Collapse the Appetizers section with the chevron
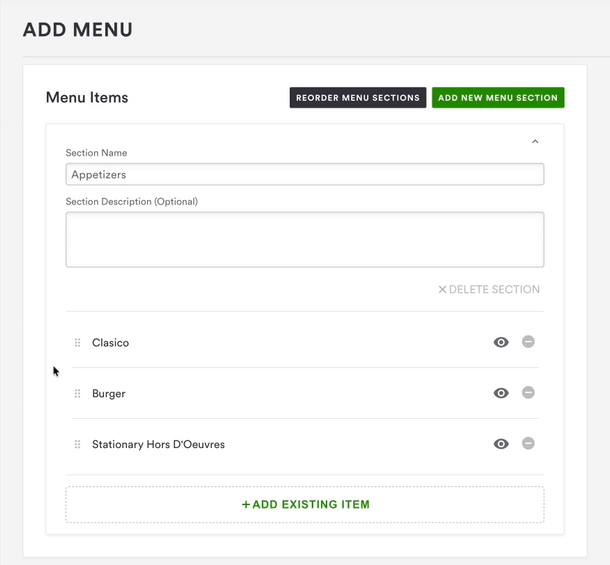 [535, 142]
